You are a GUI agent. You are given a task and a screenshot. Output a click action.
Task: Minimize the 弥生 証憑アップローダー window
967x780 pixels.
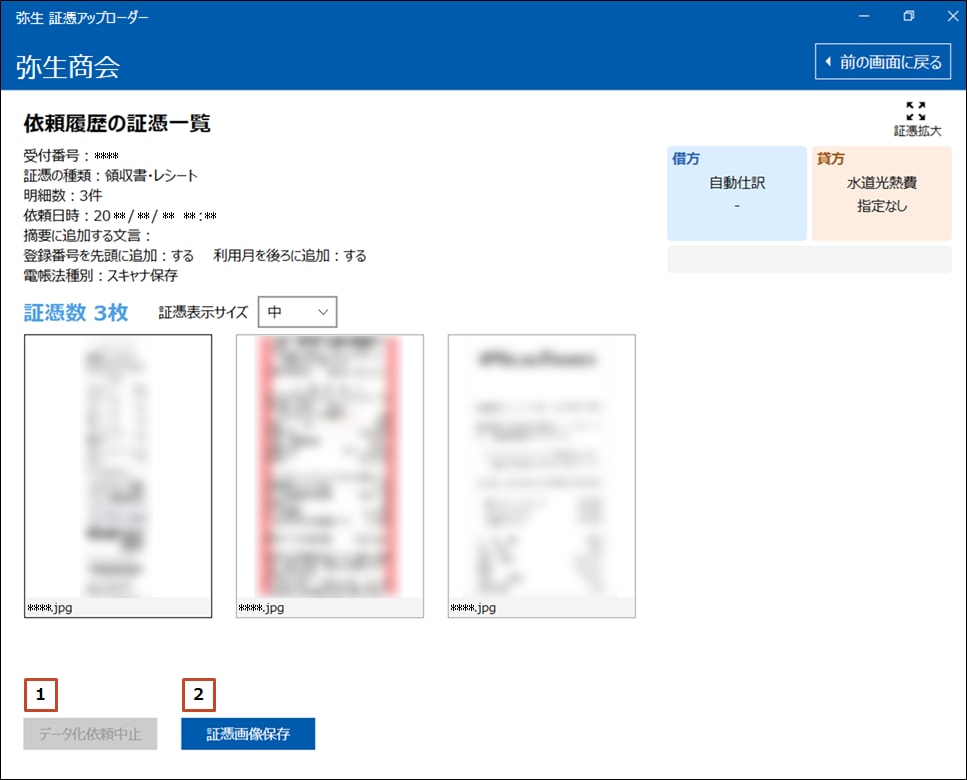863,16
